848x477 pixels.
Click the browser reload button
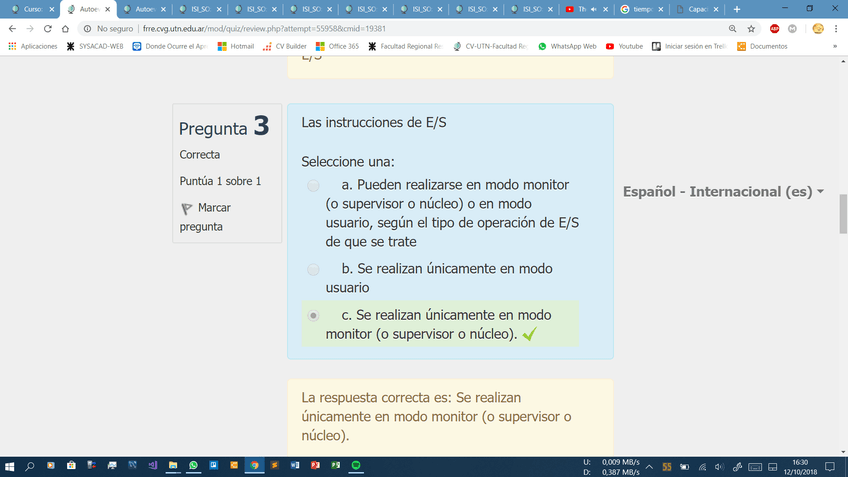tap(48, 29)
